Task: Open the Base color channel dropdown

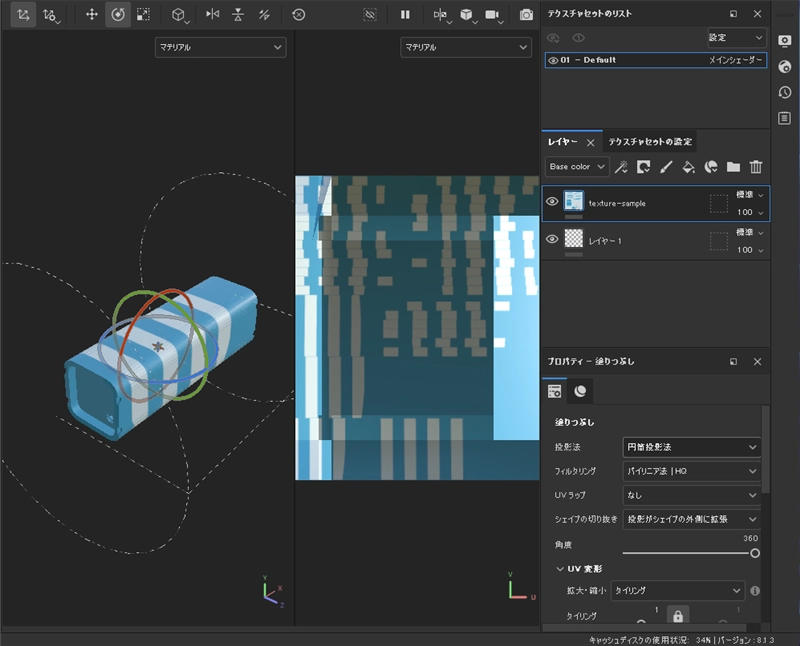Action: click(577, 167)
